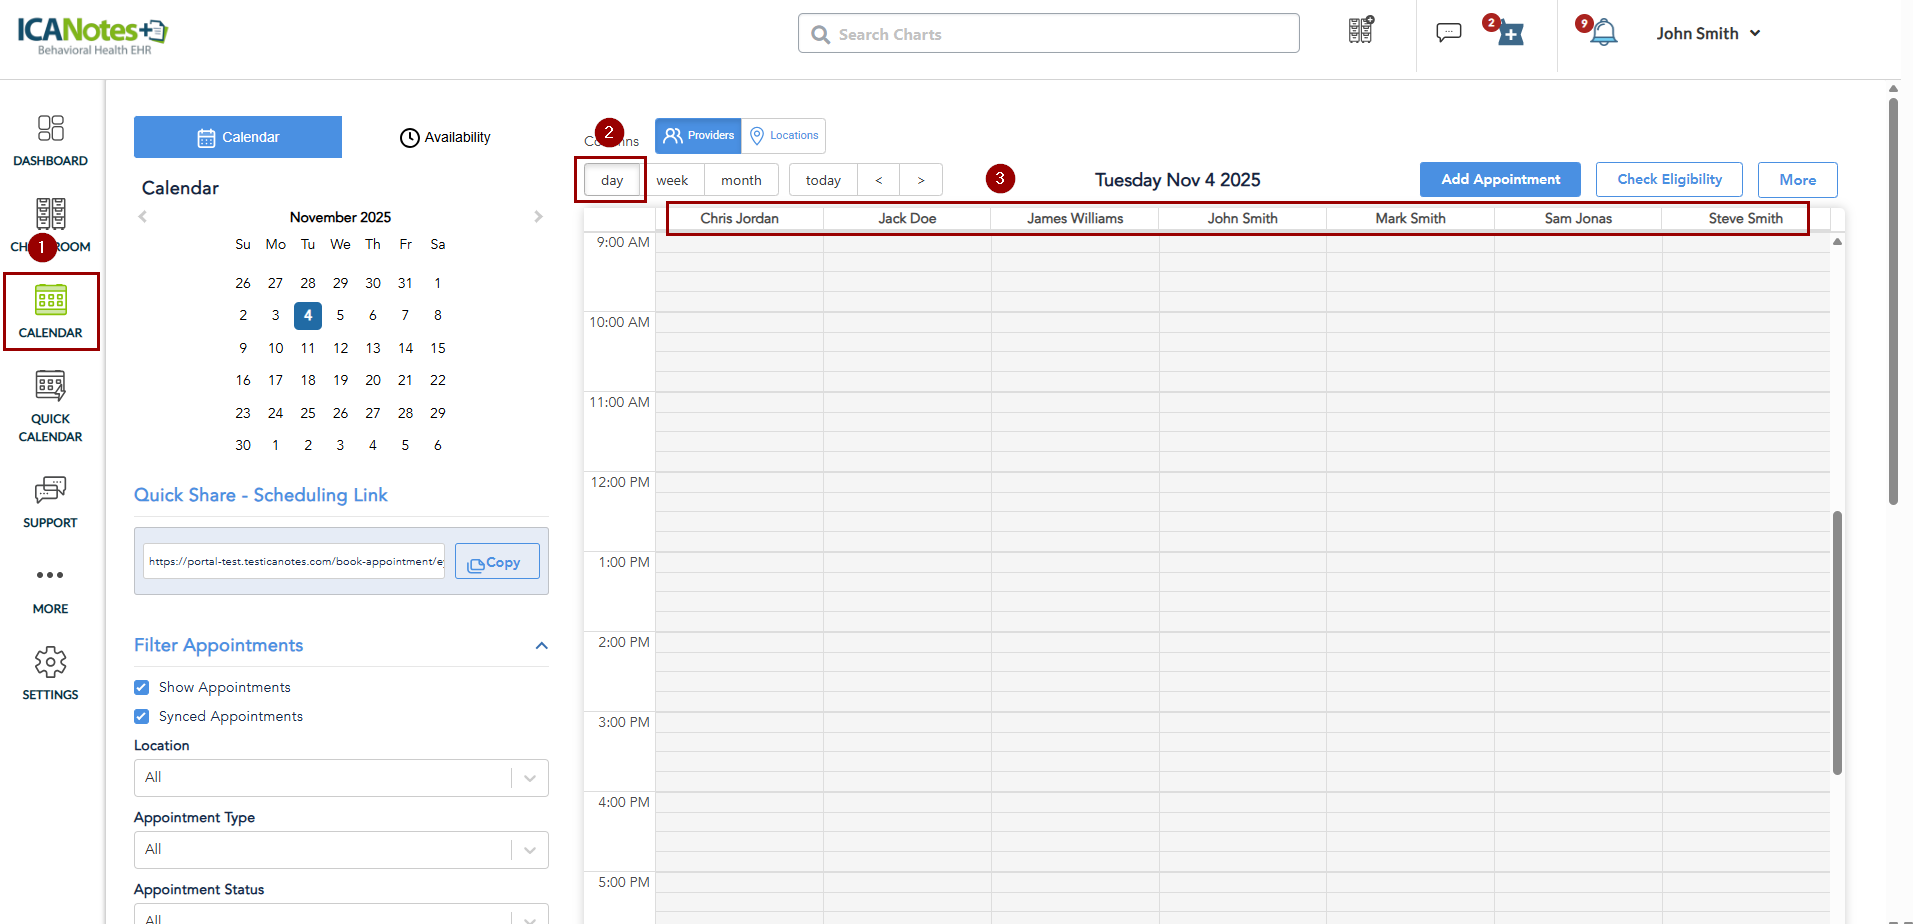1913x924 pixels.
Task: Click the calendar grid vertical scrollbar
Action: (x=1837, y=640)
